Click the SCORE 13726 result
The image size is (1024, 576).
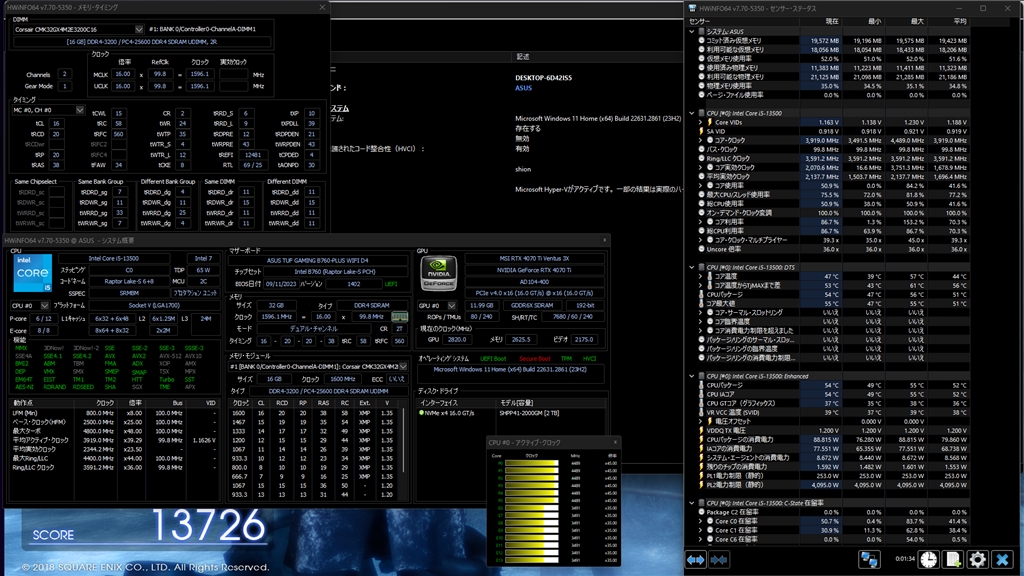[x=149, y=526]
